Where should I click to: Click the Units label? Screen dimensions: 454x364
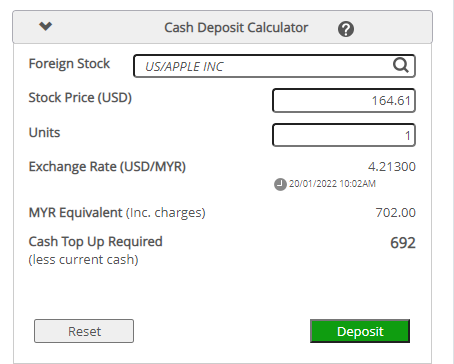coord(44,133)
